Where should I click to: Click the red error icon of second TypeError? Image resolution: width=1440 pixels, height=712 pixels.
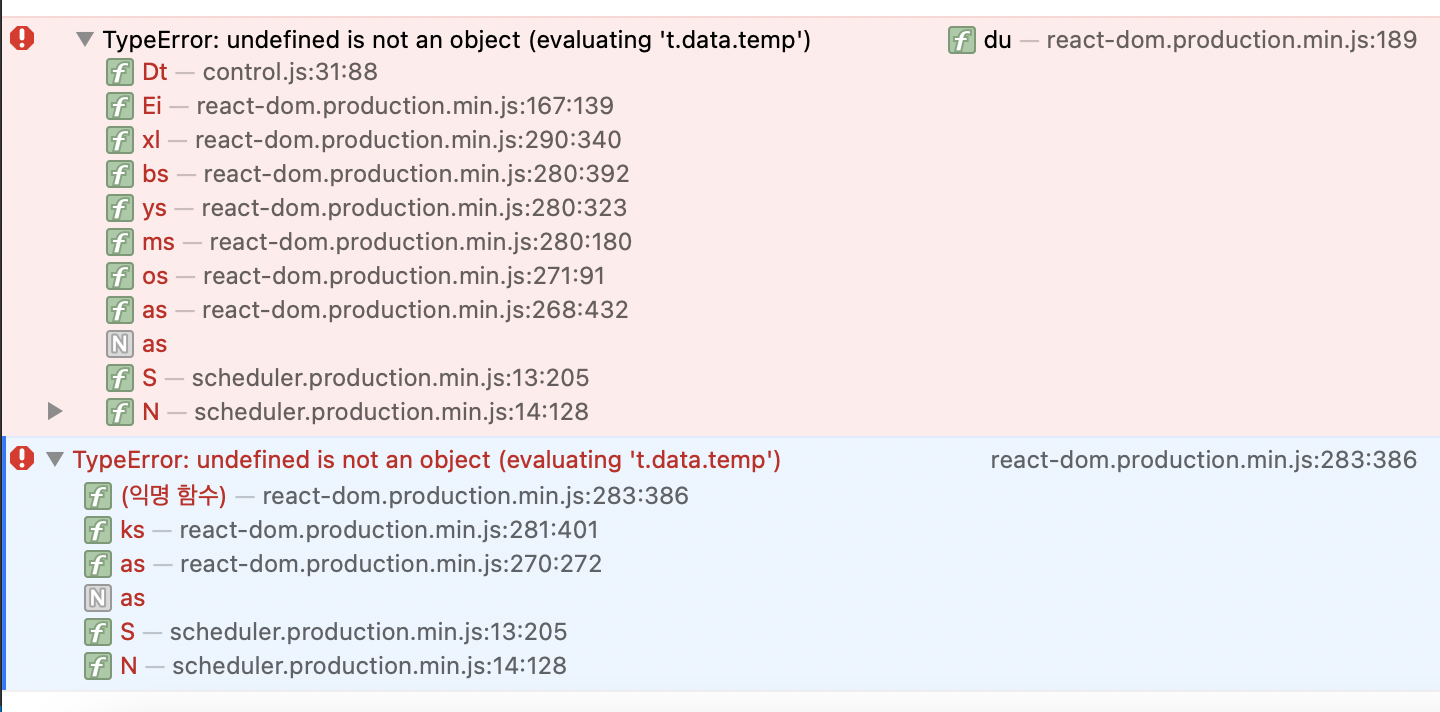(x=22, y=459)
